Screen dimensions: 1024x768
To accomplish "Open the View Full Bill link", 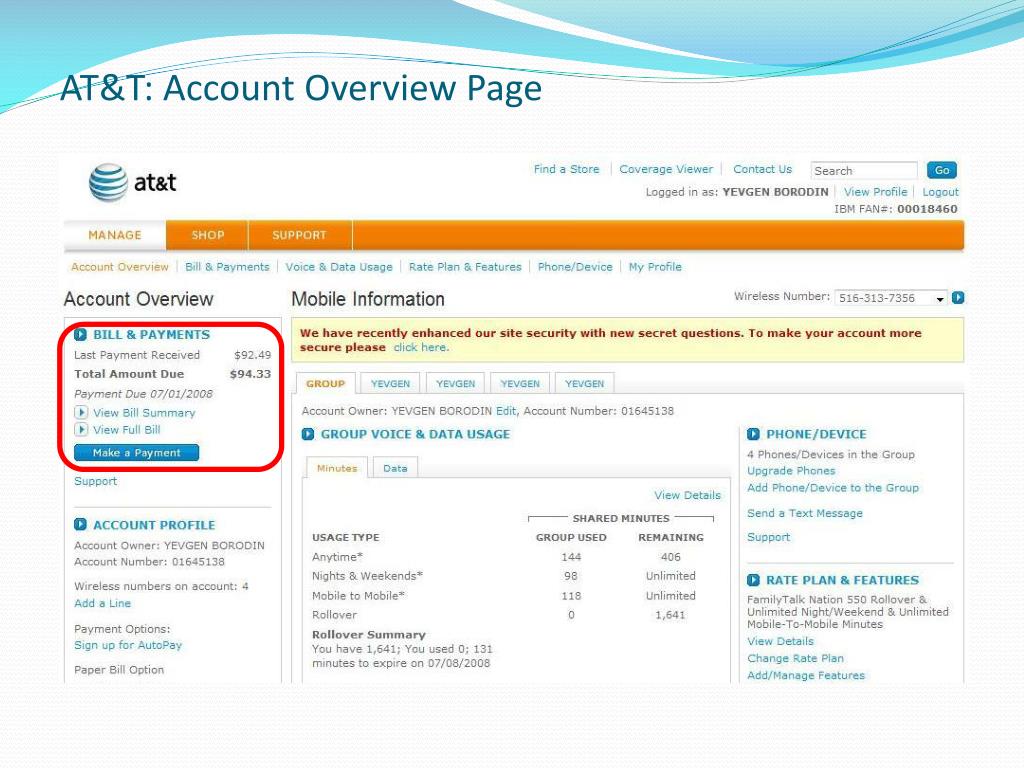I will pyautogui.click(x=127, y=430).
